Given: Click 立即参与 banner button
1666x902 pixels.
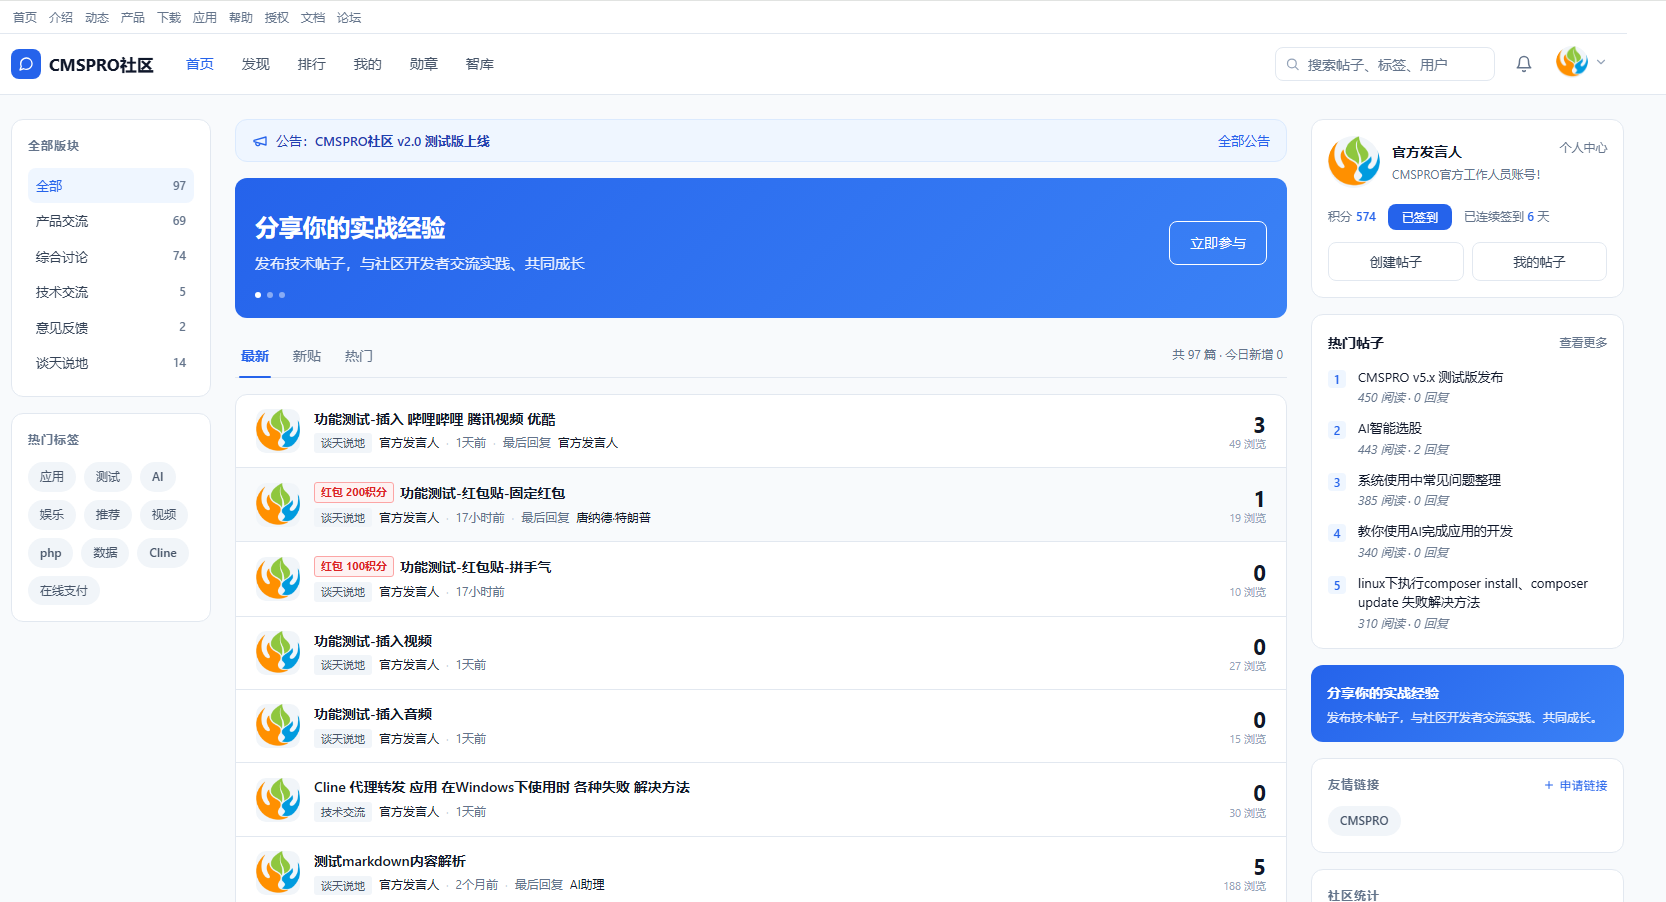Looking at the screenshot, I should click(x=1218, y=243).
